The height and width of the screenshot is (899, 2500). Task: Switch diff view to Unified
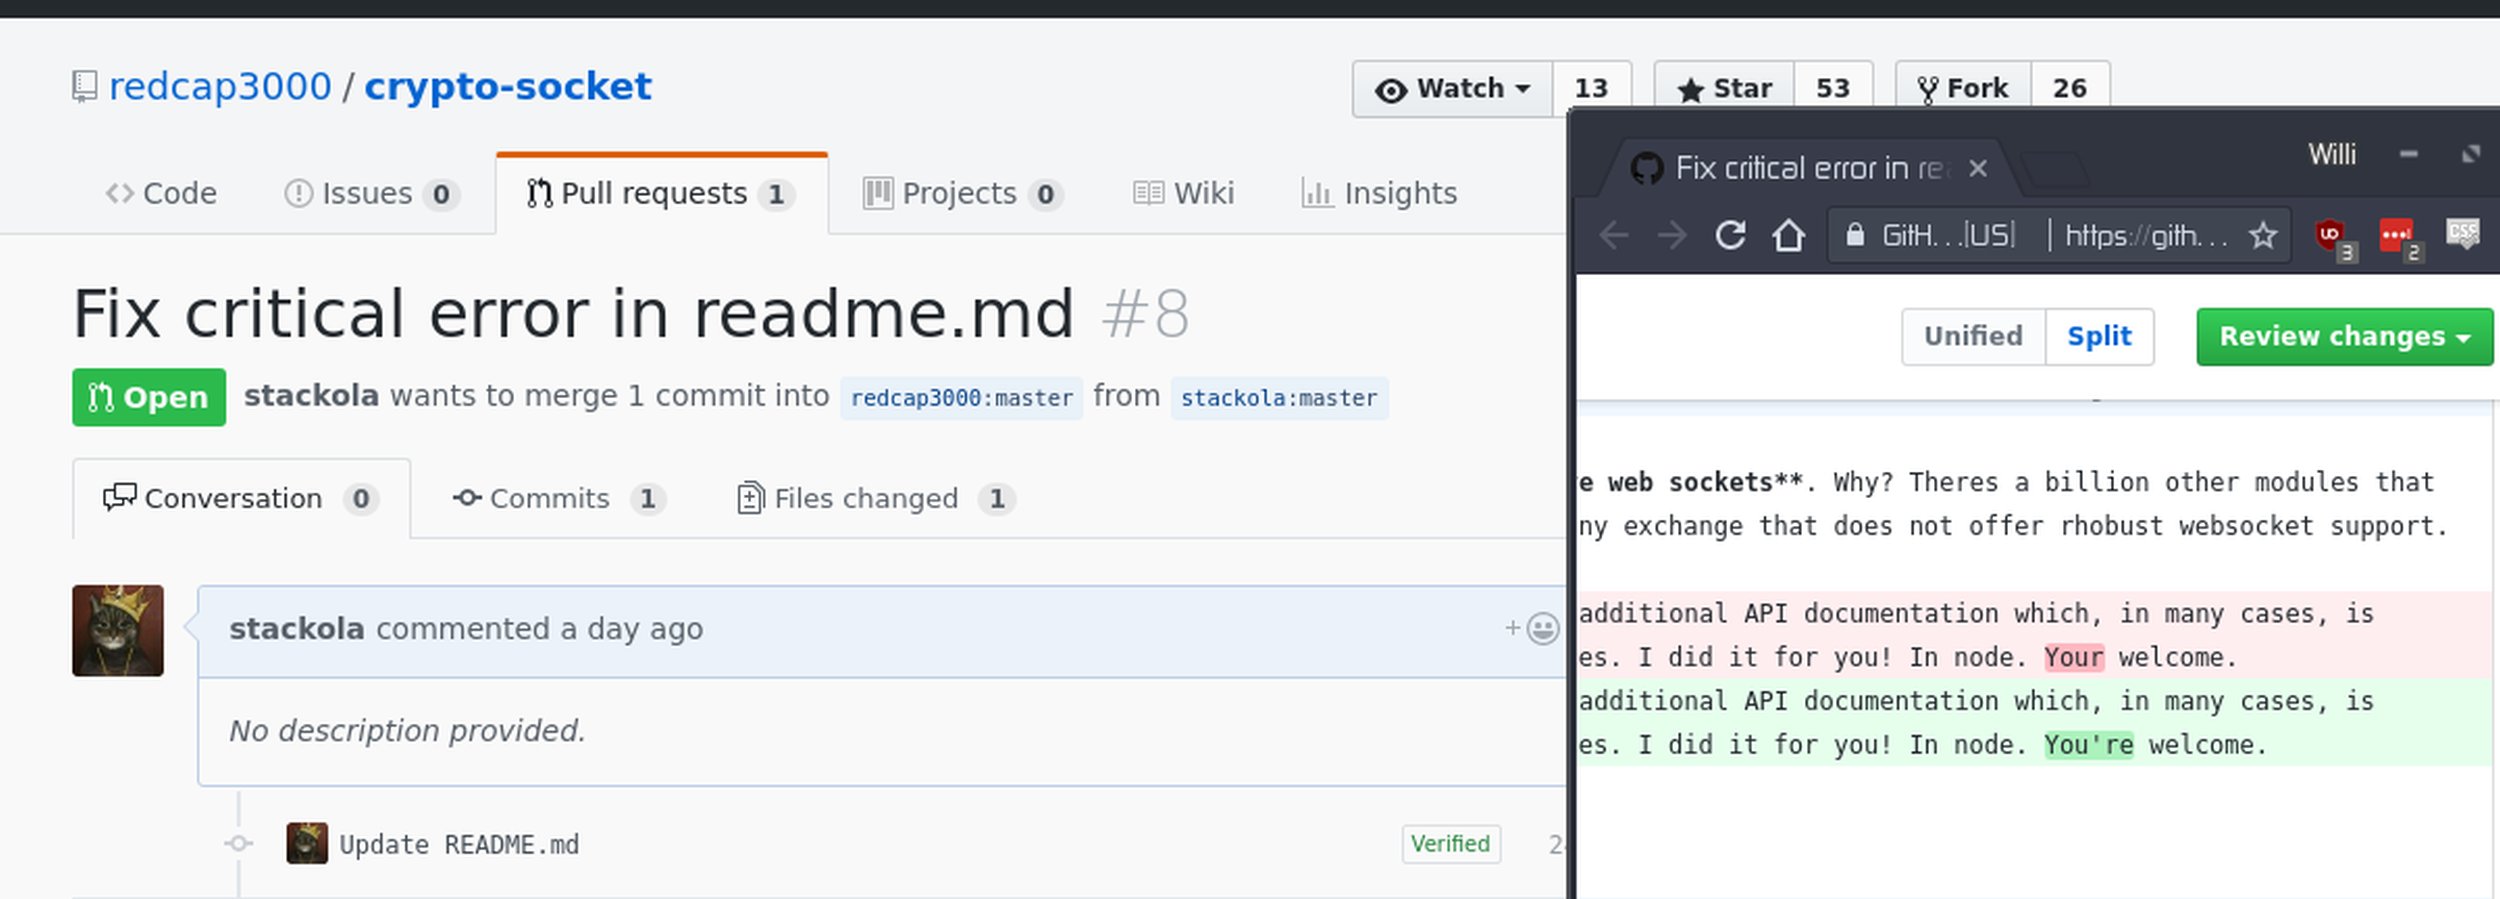[1973, 337]
